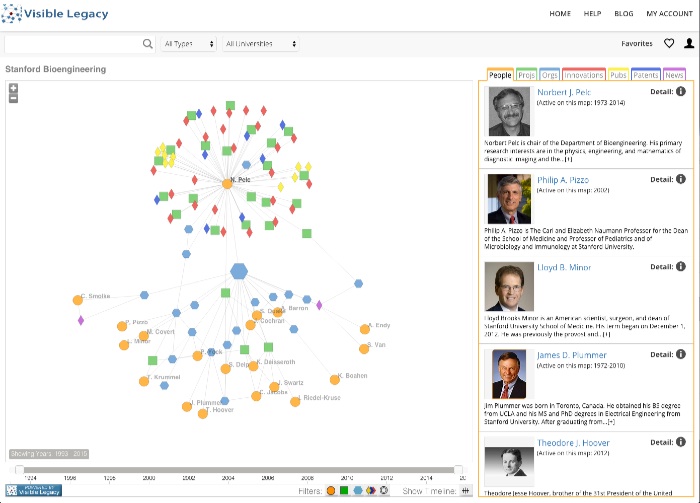Click the search magnifier icon

pos(147,44)
